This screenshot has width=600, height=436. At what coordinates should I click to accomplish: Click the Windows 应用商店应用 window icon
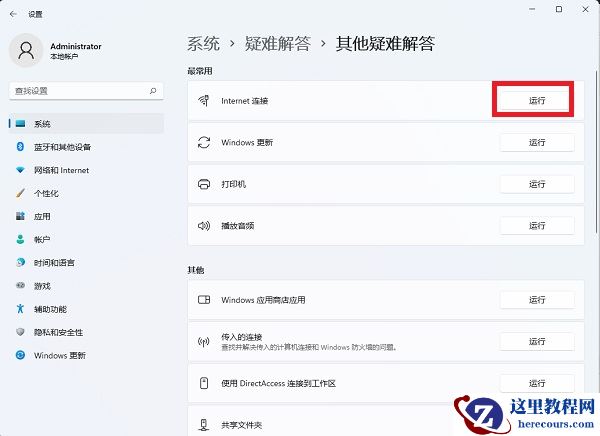[204, 300]
